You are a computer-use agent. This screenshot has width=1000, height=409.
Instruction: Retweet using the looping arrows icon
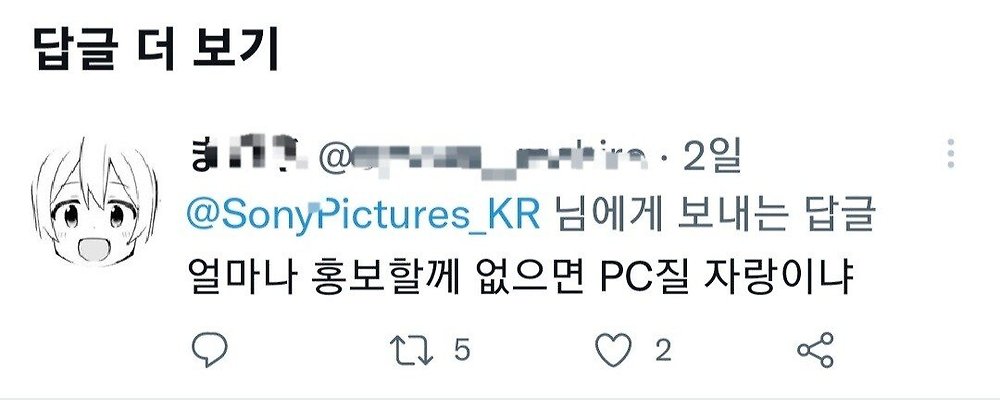point(411,350)
